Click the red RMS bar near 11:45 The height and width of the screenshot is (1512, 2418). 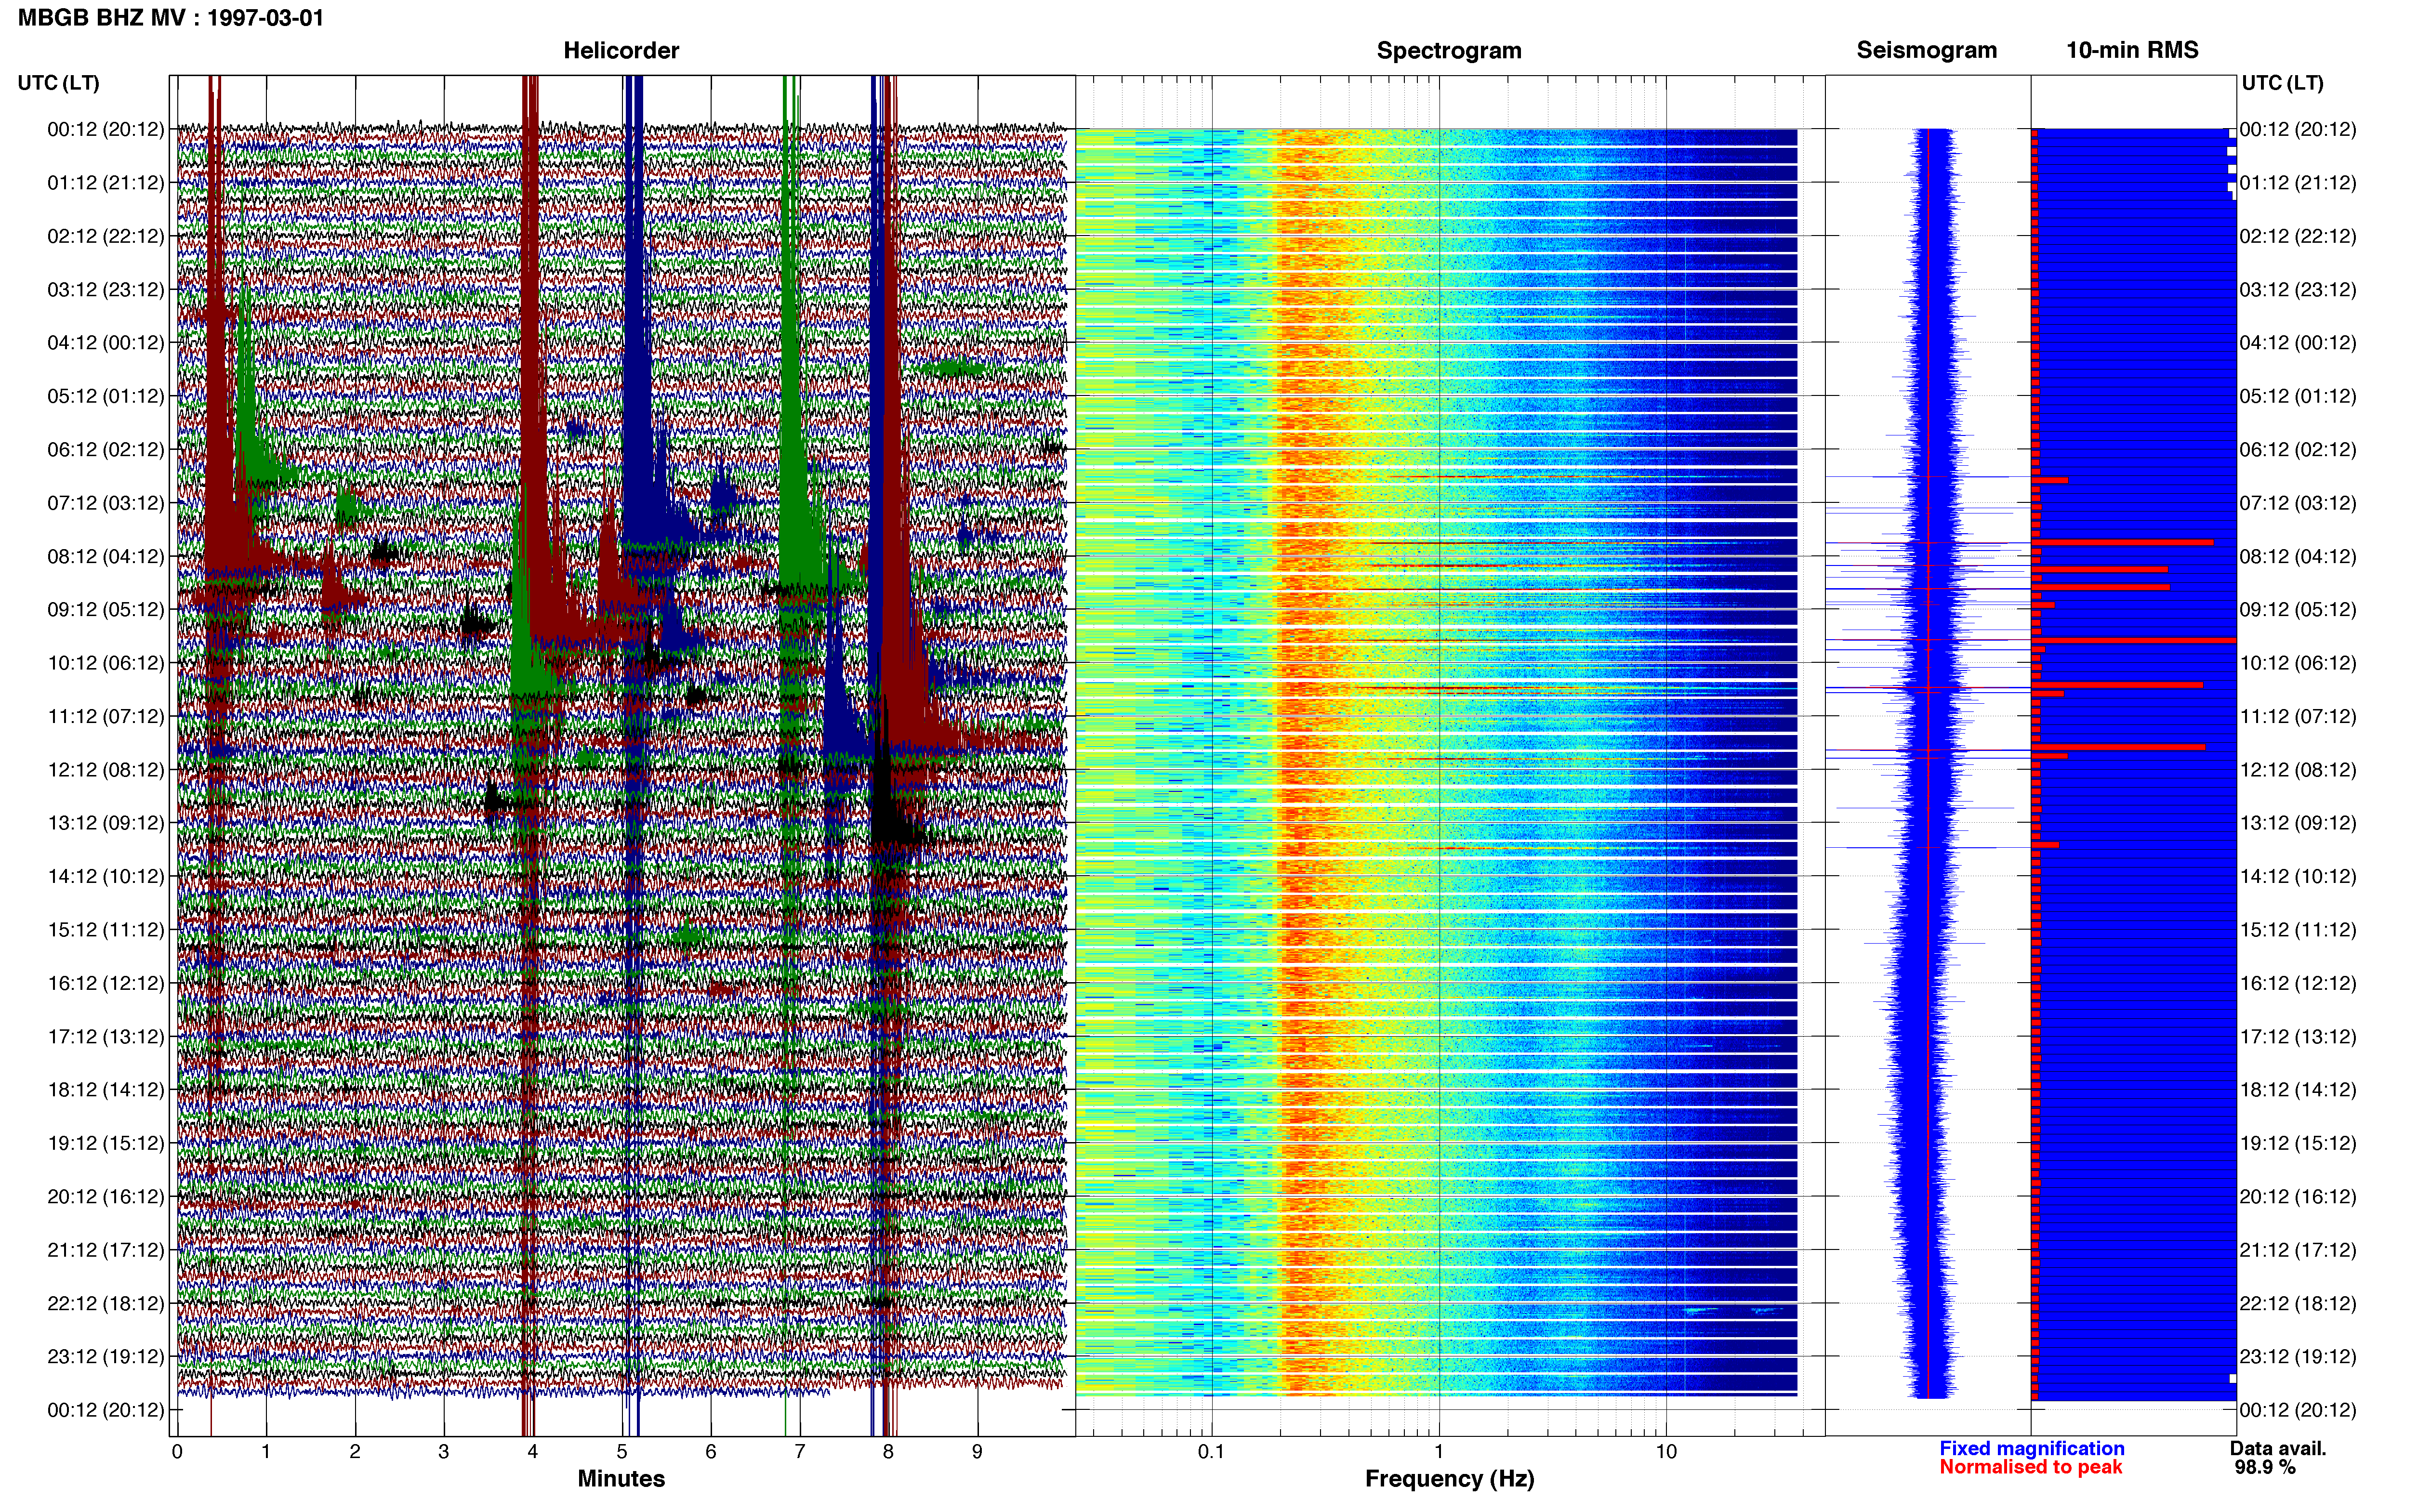point(2118,747)
